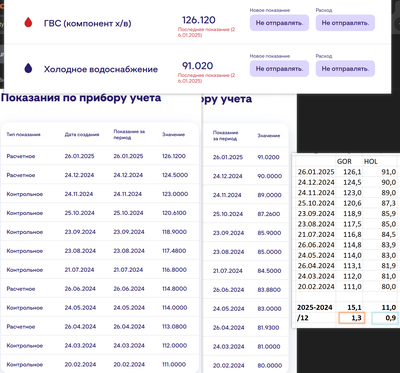Click the GOR column header in the spreadsheet
This screenshot has height=373, width=400.
(344, 162)
